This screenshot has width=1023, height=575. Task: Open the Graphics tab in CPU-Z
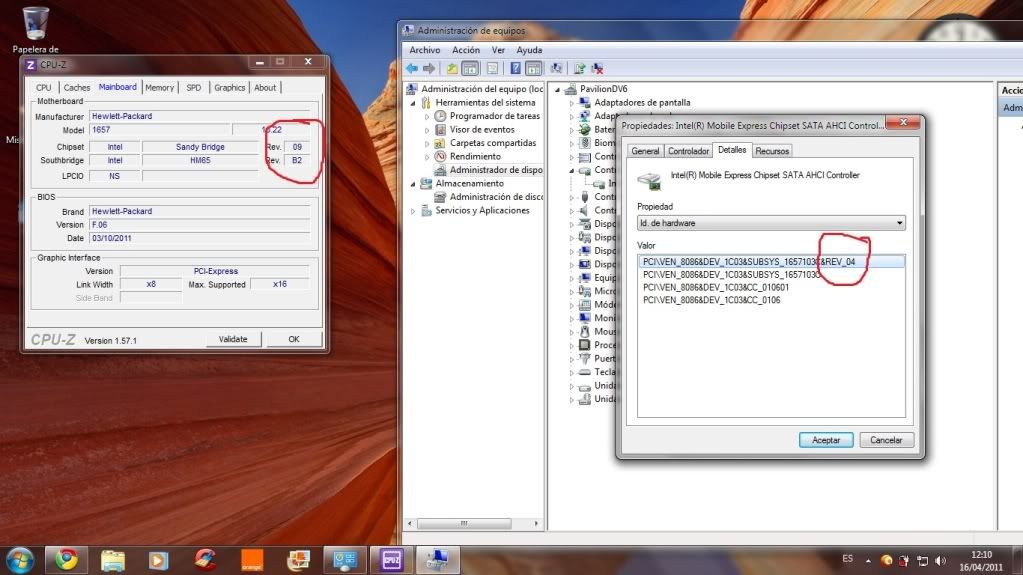(x=230, y=87)
